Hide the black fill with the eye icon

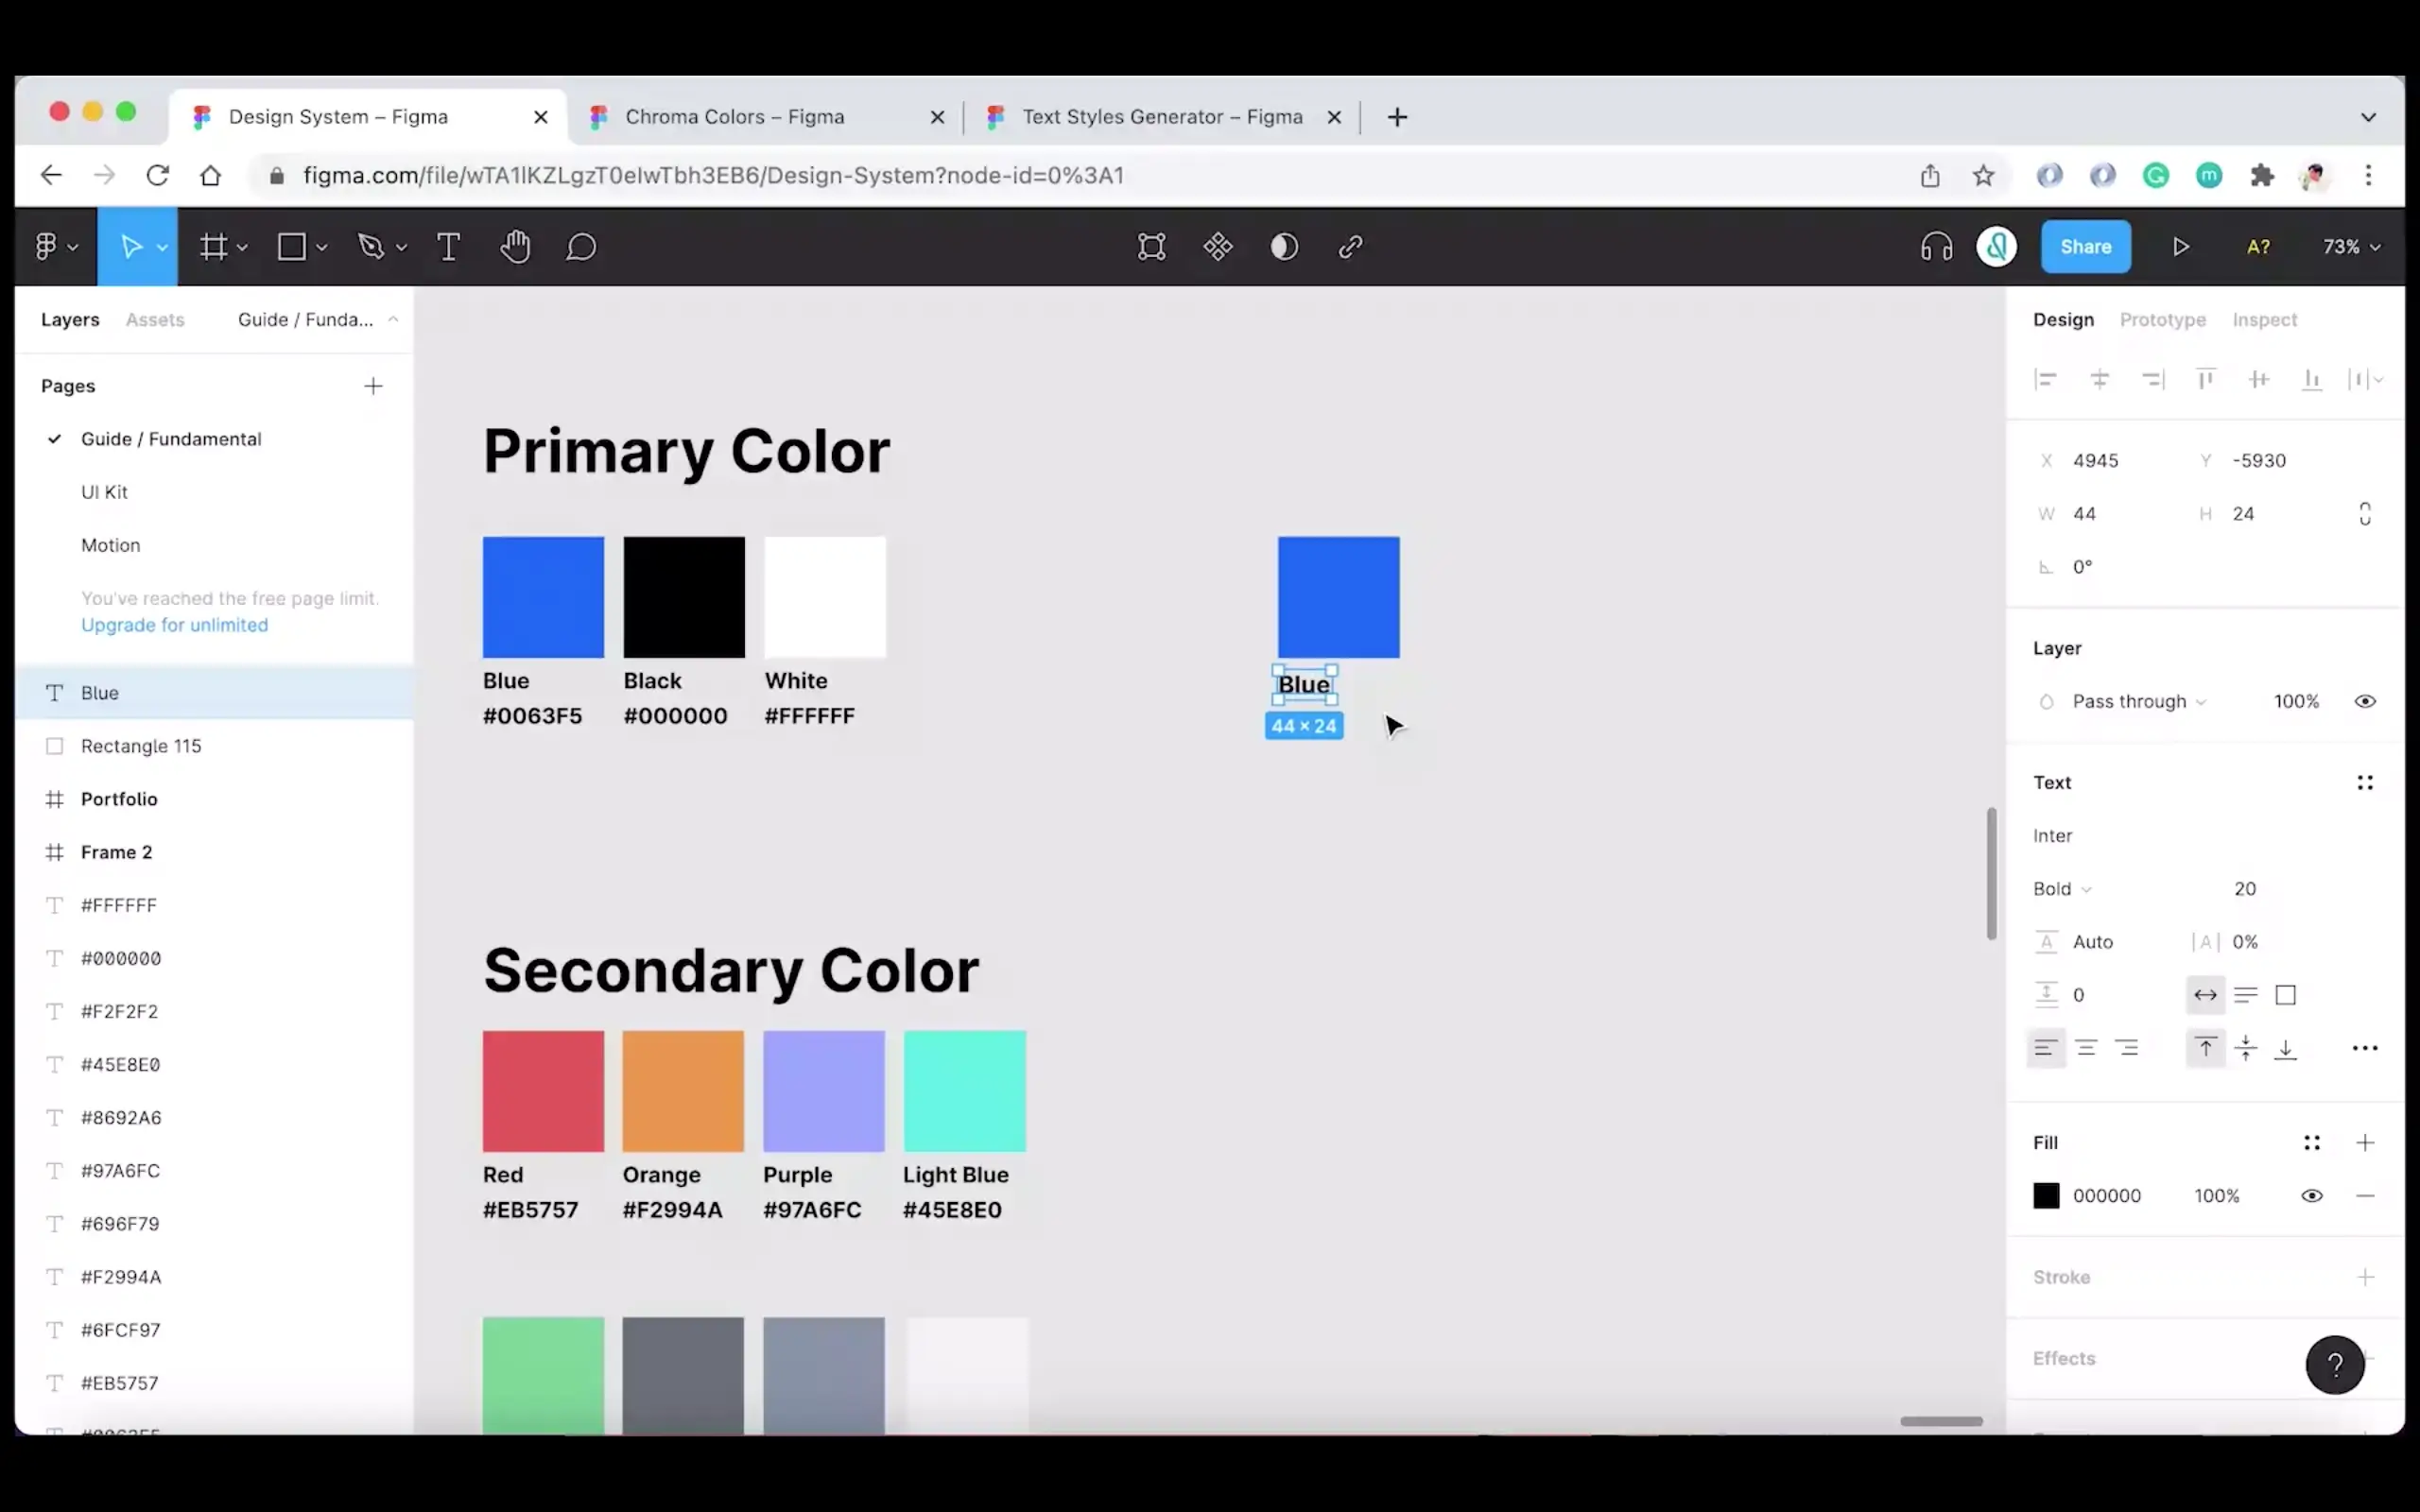pyautogui.click(x=2313, y=1195)
